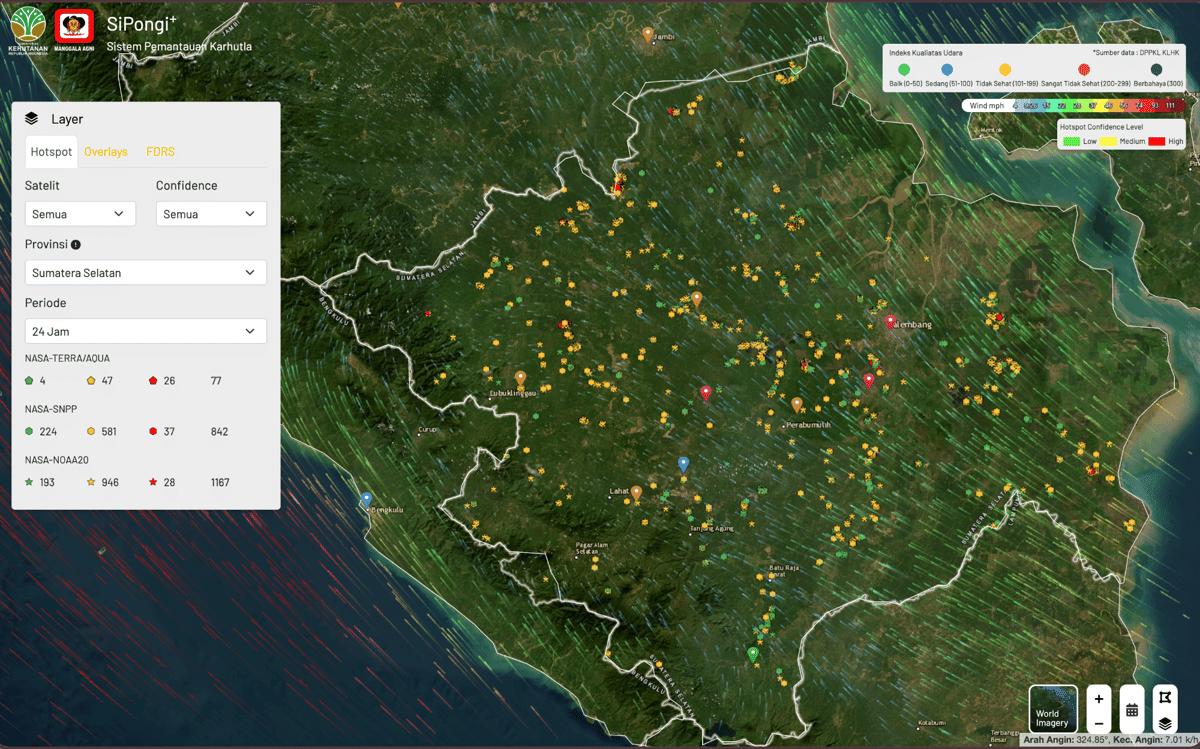This screenshot has height=749, width=1200.
Task: Click the yellow Medium confidence swatch
Action: (x=1108, y=141)
